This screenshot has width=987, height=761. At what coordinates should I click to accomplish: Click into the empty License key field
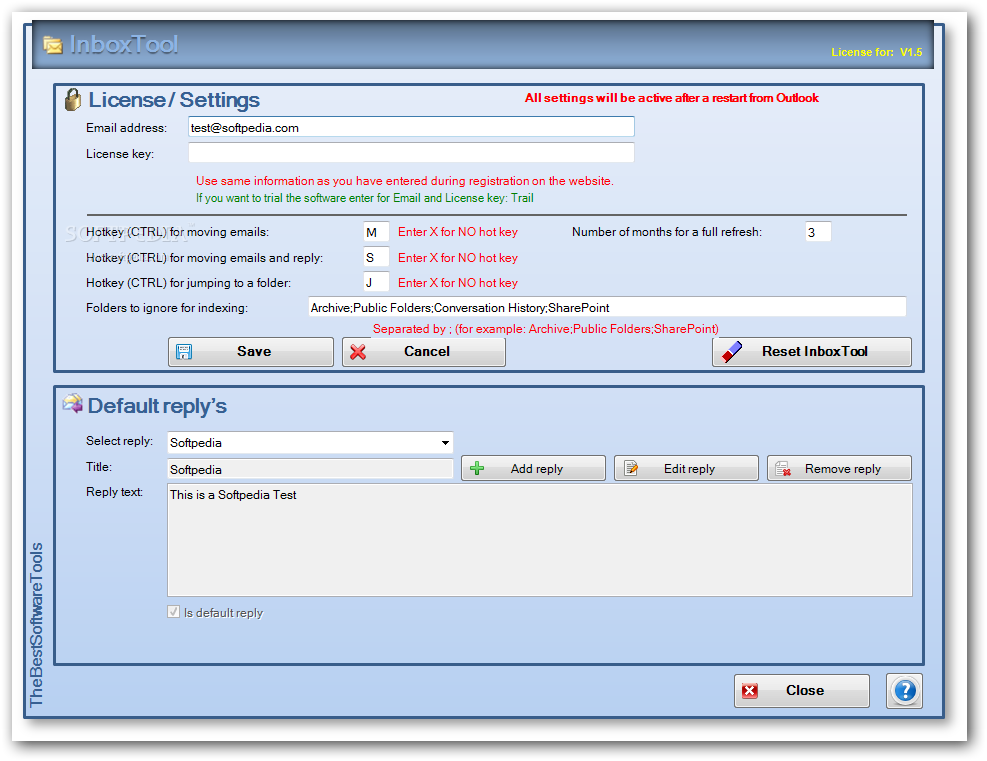411,153
